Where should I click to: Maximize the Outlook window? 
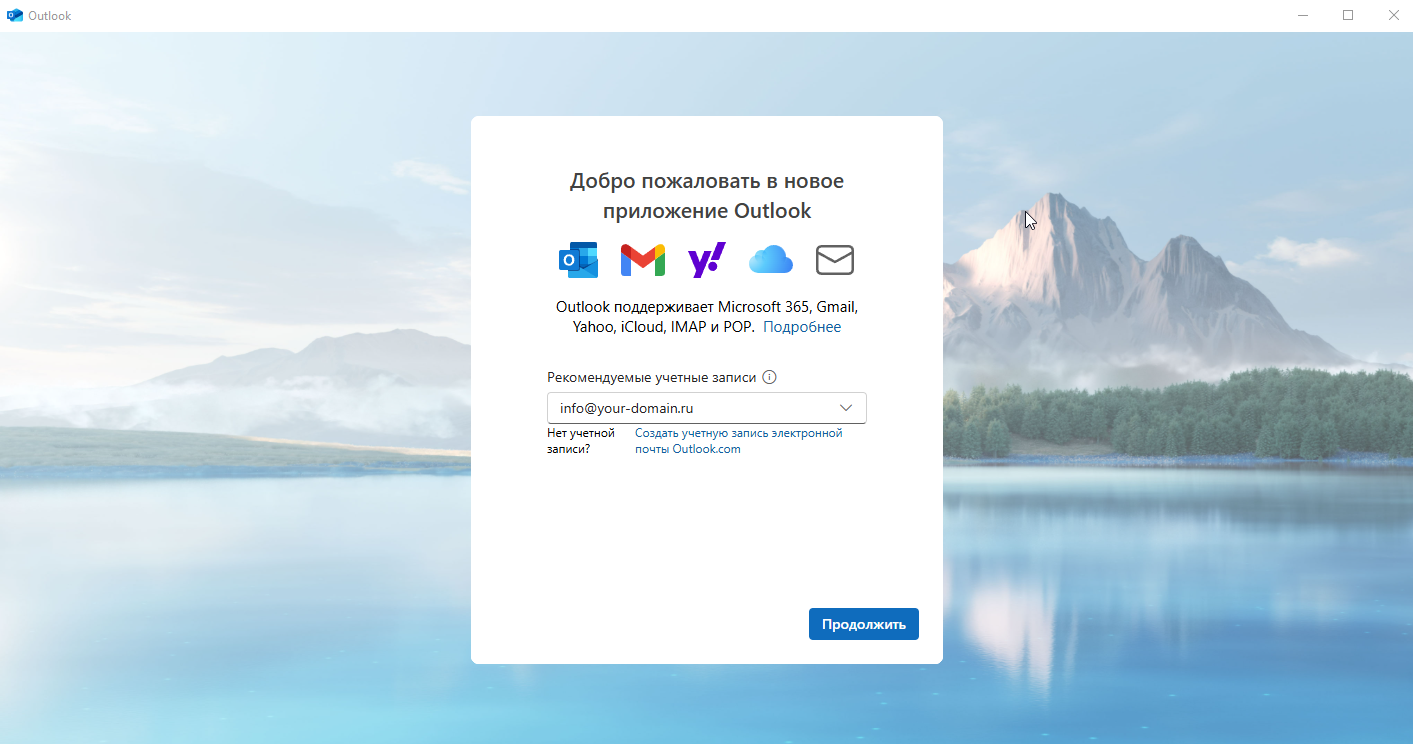[x=1348, y=15]
